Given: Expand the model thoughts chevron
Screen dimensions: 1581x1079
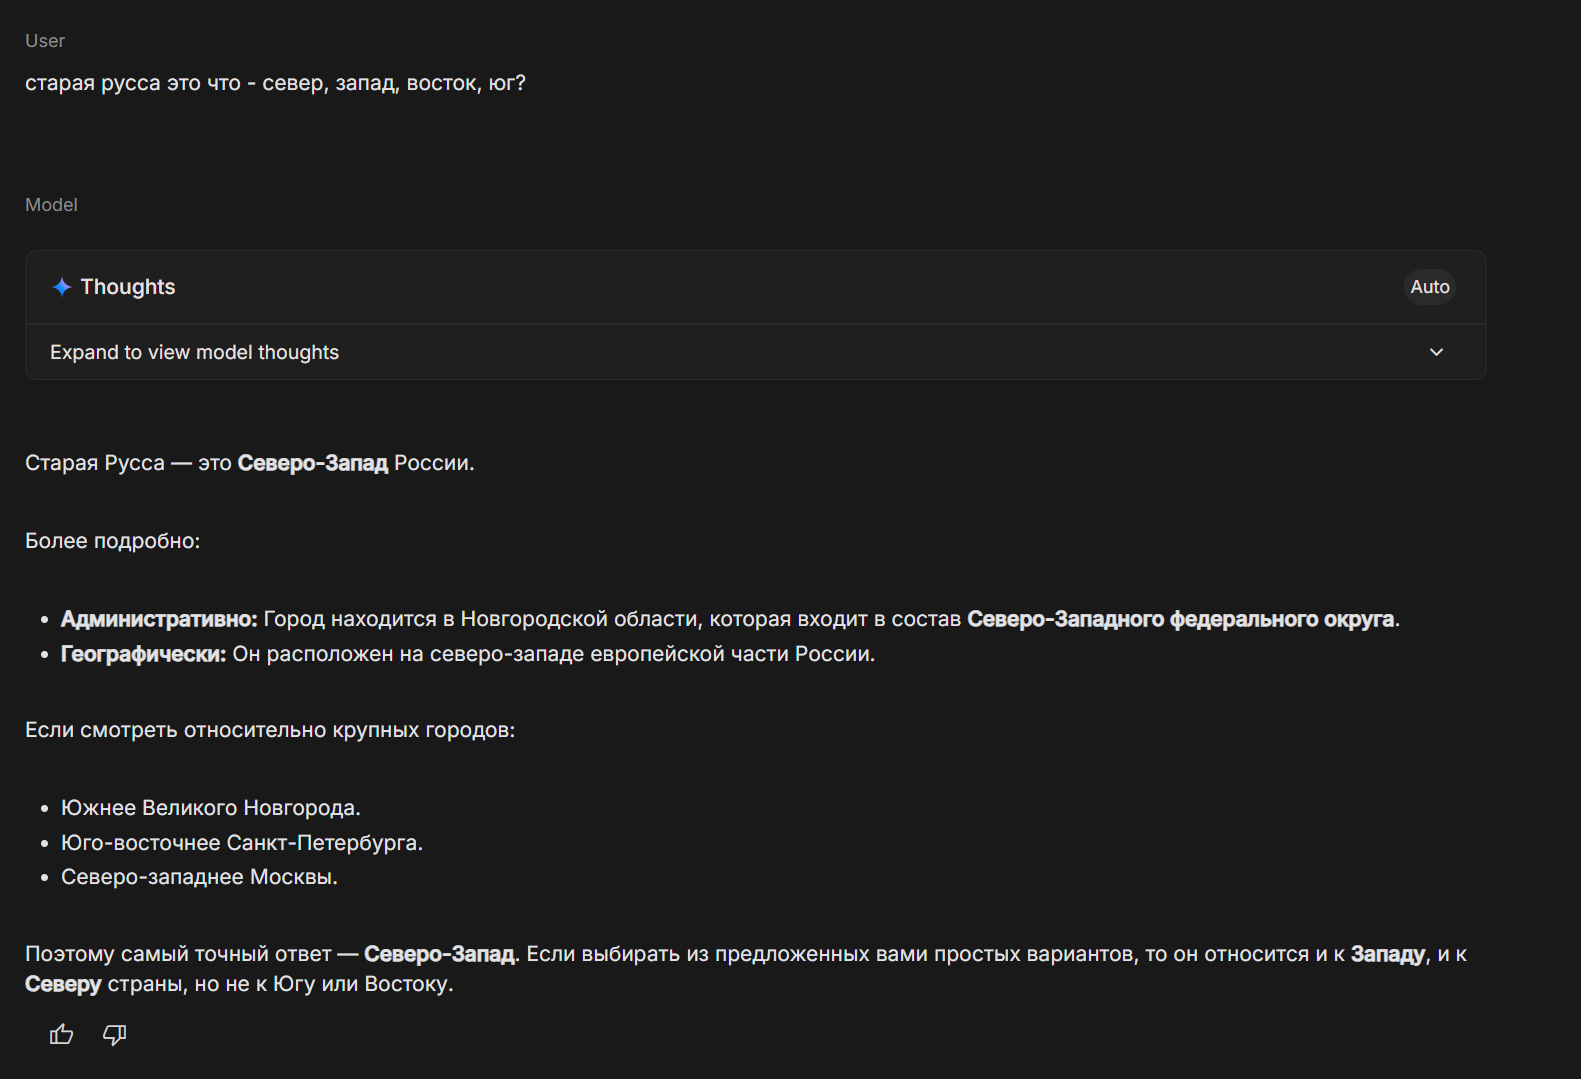Looking at the screenshot, I should (1436, 352).
